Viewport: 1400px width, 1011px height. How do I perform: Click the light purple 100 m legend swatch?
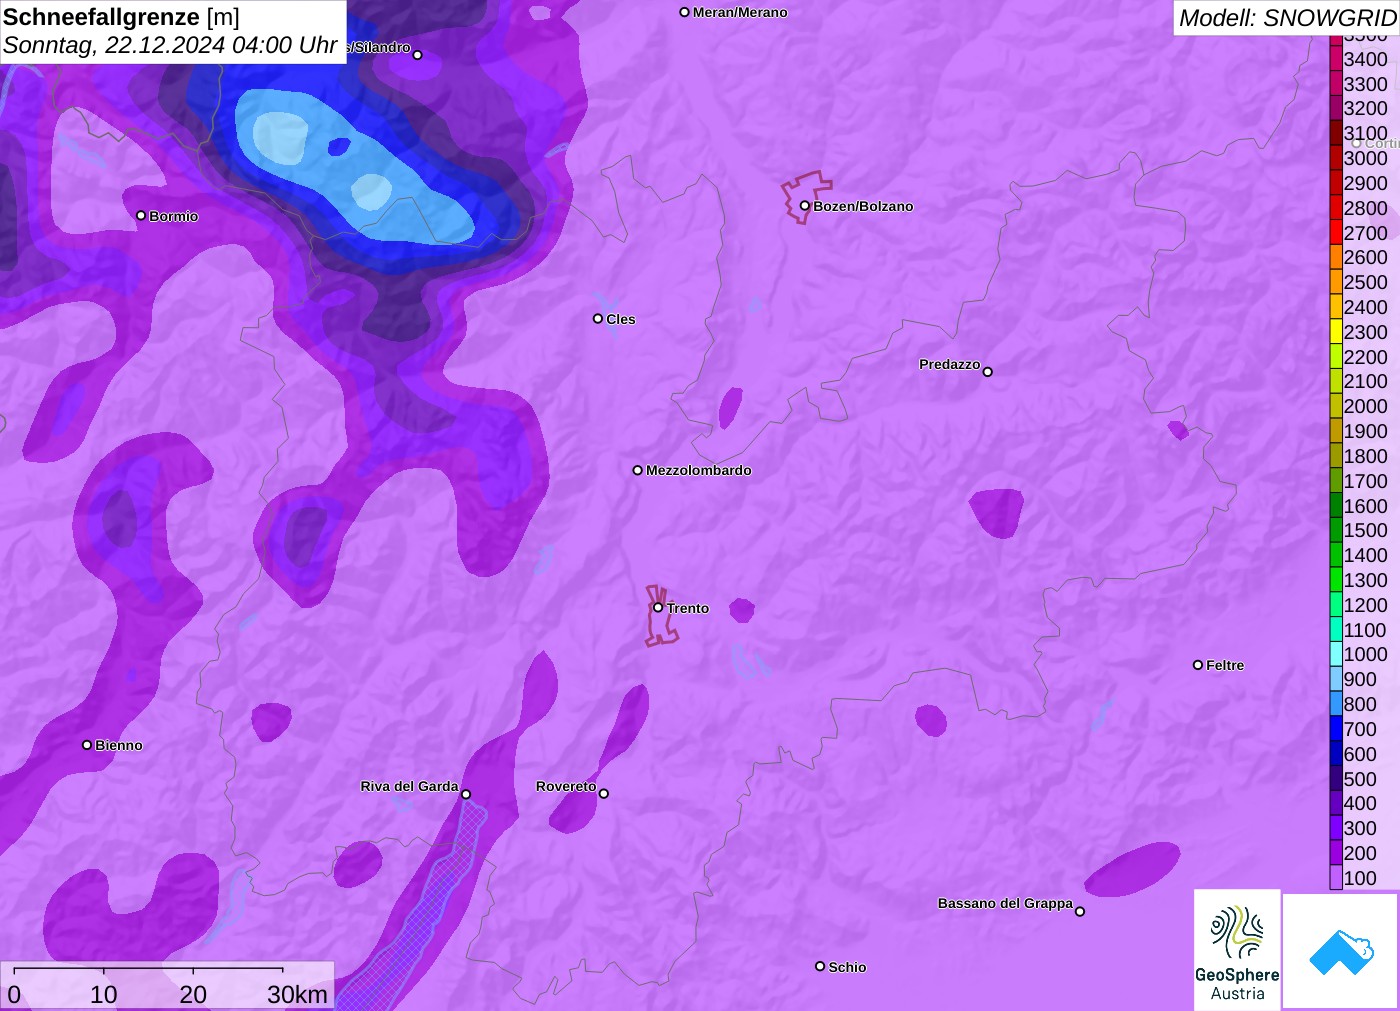1336,878
